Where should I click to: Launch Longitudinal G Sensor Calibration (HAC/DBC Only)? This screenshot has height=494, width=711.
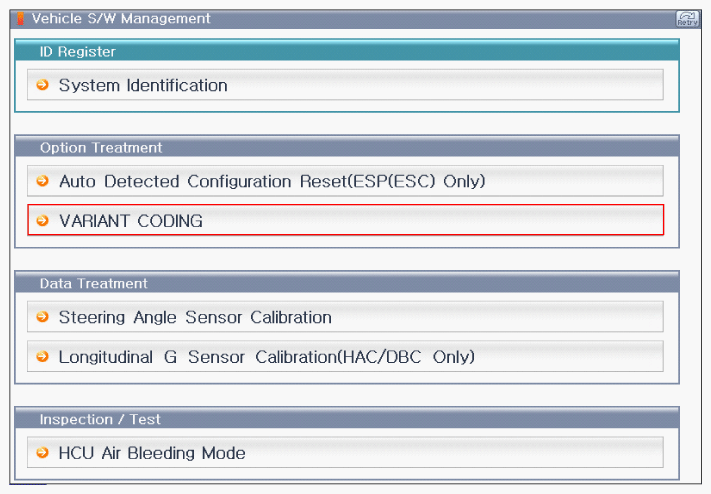(x=266, y=356)
